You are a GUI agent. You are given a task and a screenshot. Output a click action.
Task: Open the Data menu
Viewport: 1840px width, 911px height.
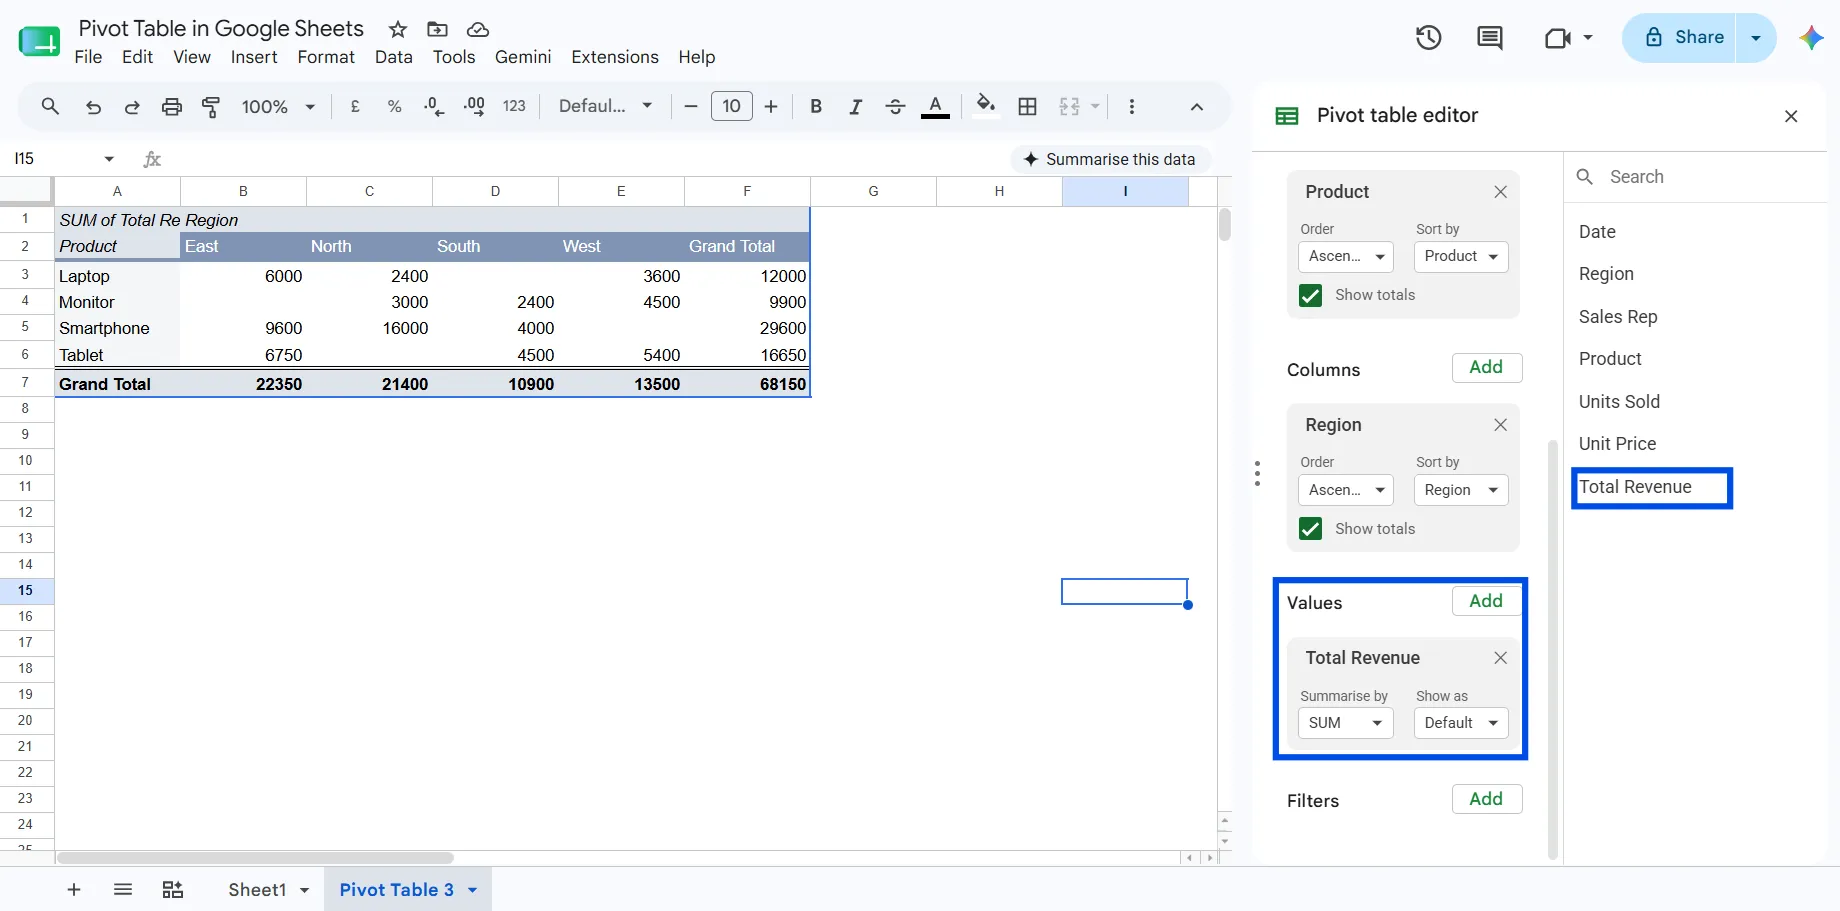pos(394,57)
